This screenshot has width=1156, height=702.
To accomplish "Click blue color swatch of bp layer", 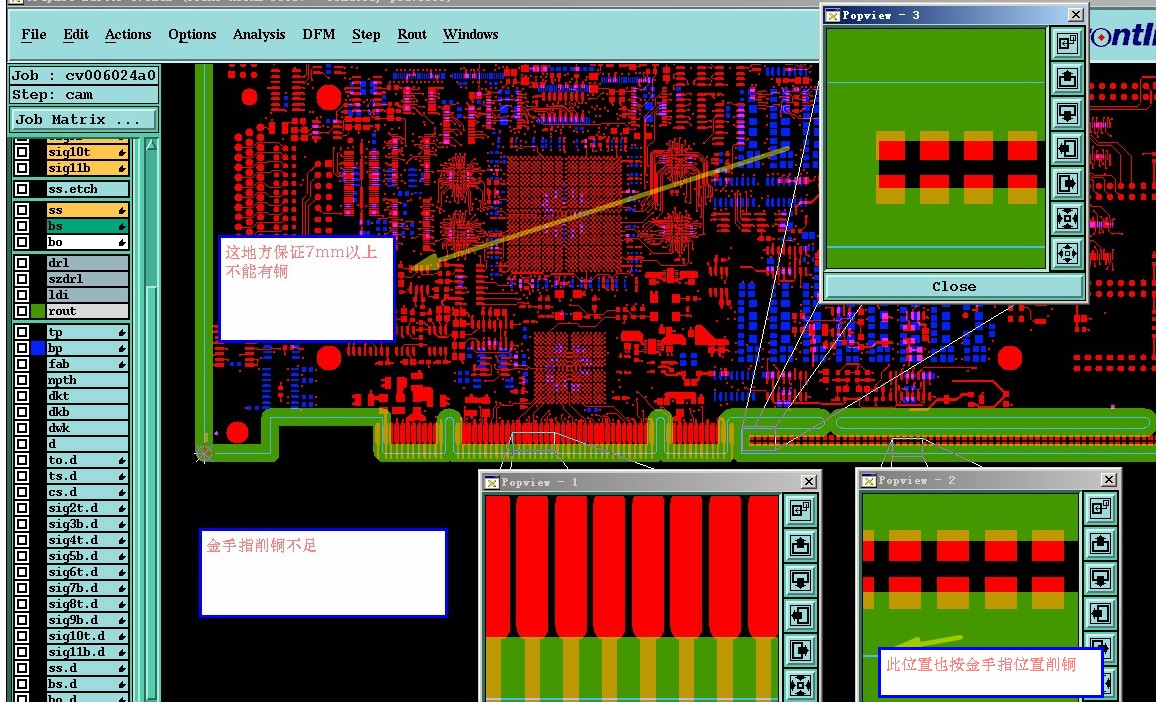I will coord(38,348).
